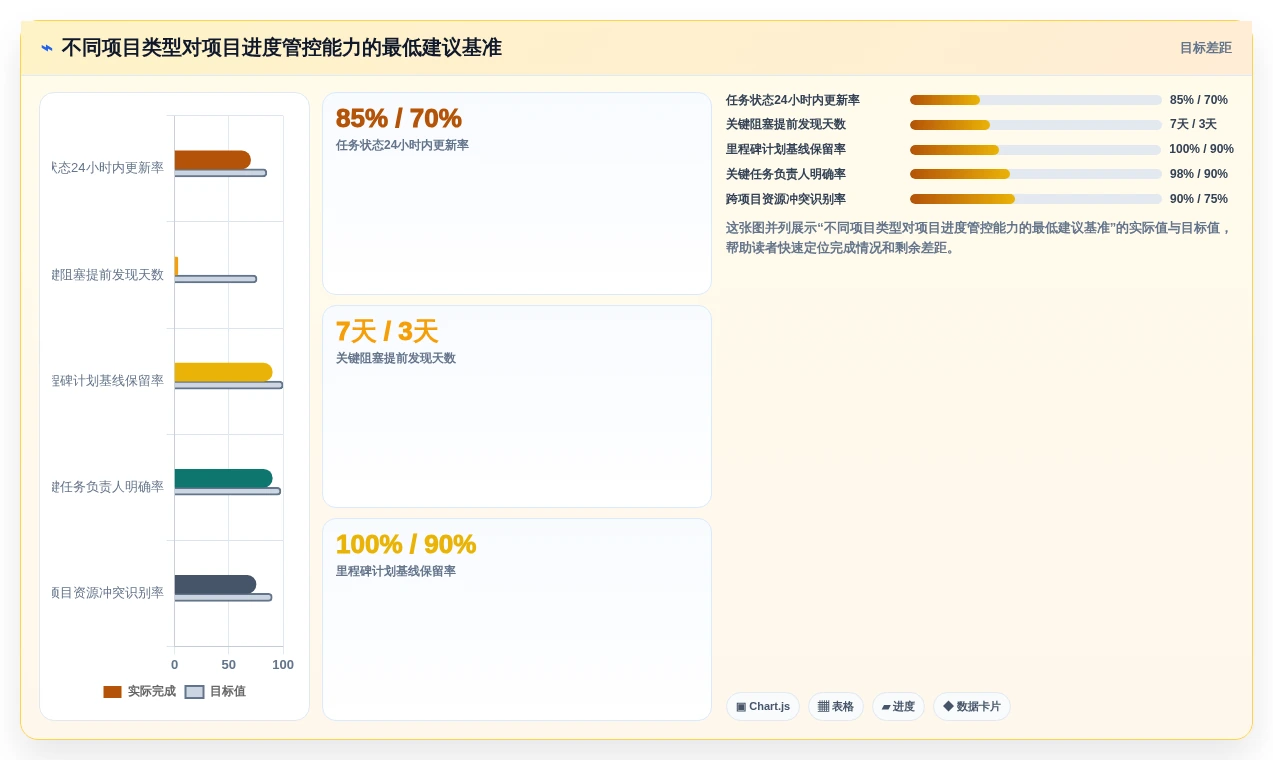Click the 关键任务负责人明确率 progress bar
Screen dimensions: 1273x760
pos(1035,174)
